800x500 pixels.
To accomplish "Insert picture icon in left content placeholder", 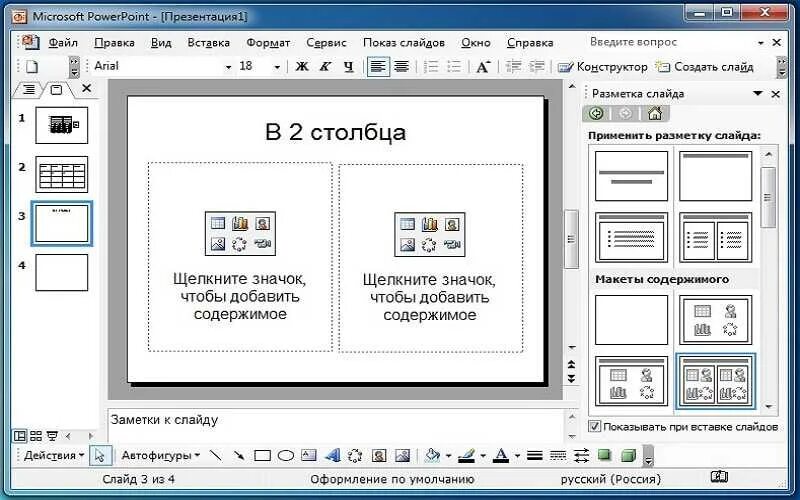I will tap(218, 244).
